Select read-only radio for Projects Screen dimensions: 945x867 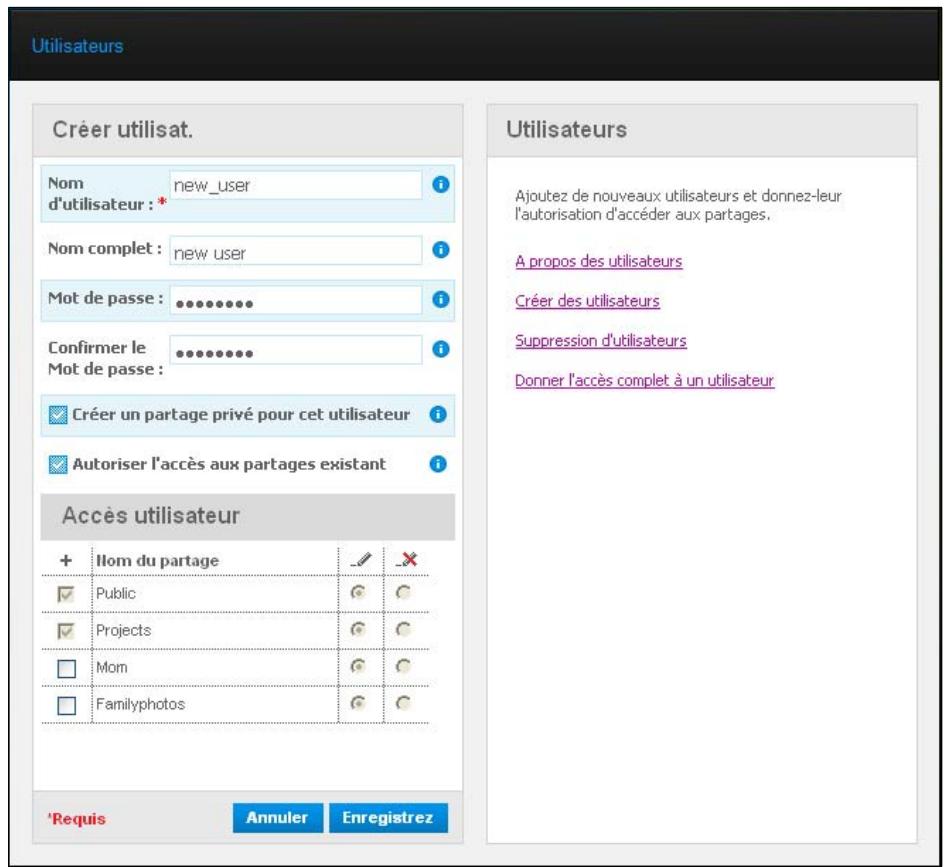pyautogui.click(x=403, y=630)
